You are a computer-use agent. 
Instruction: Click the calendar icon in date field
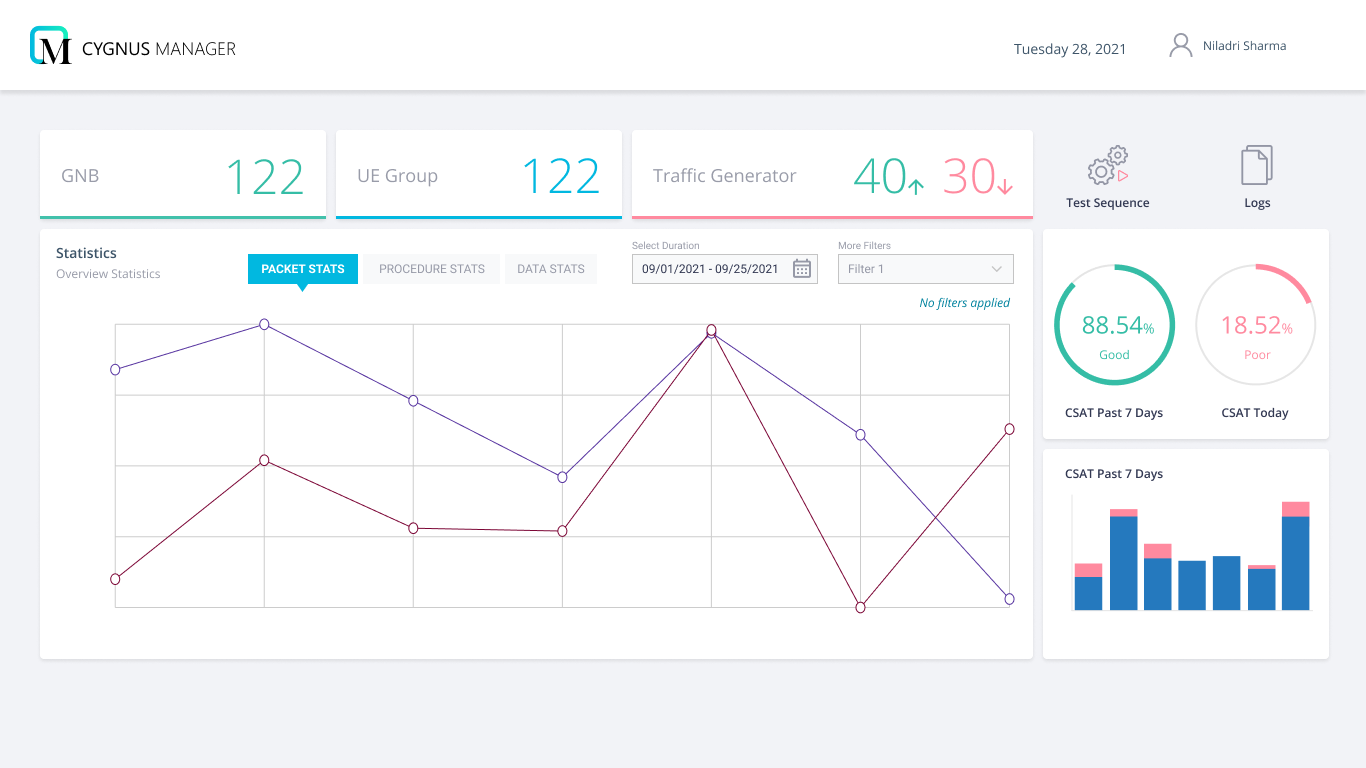pos(801,269)
